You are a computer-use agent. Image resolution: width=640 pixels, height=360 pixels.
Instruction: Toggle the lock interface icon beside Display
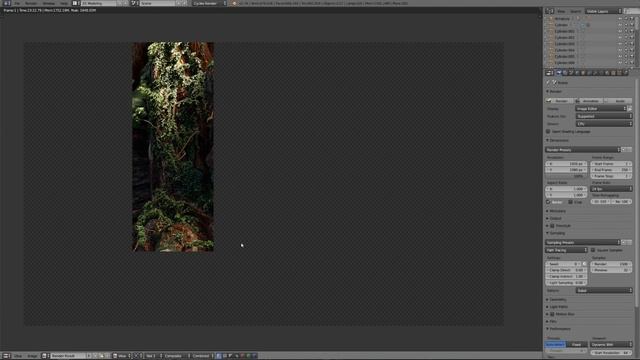(630, 109)
